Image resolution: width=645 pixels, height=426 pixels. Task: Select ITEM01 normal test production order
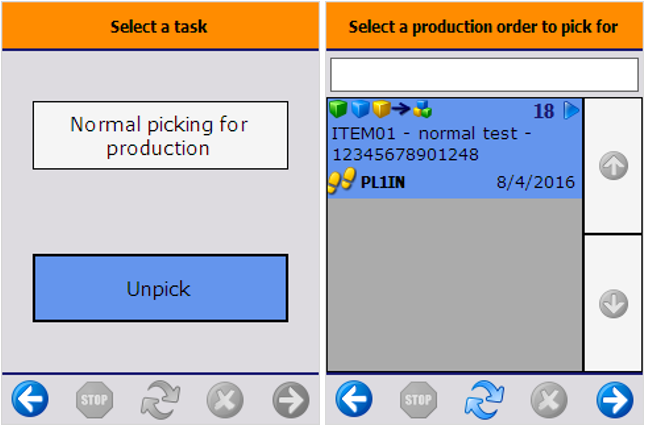(x=440, y=145)
